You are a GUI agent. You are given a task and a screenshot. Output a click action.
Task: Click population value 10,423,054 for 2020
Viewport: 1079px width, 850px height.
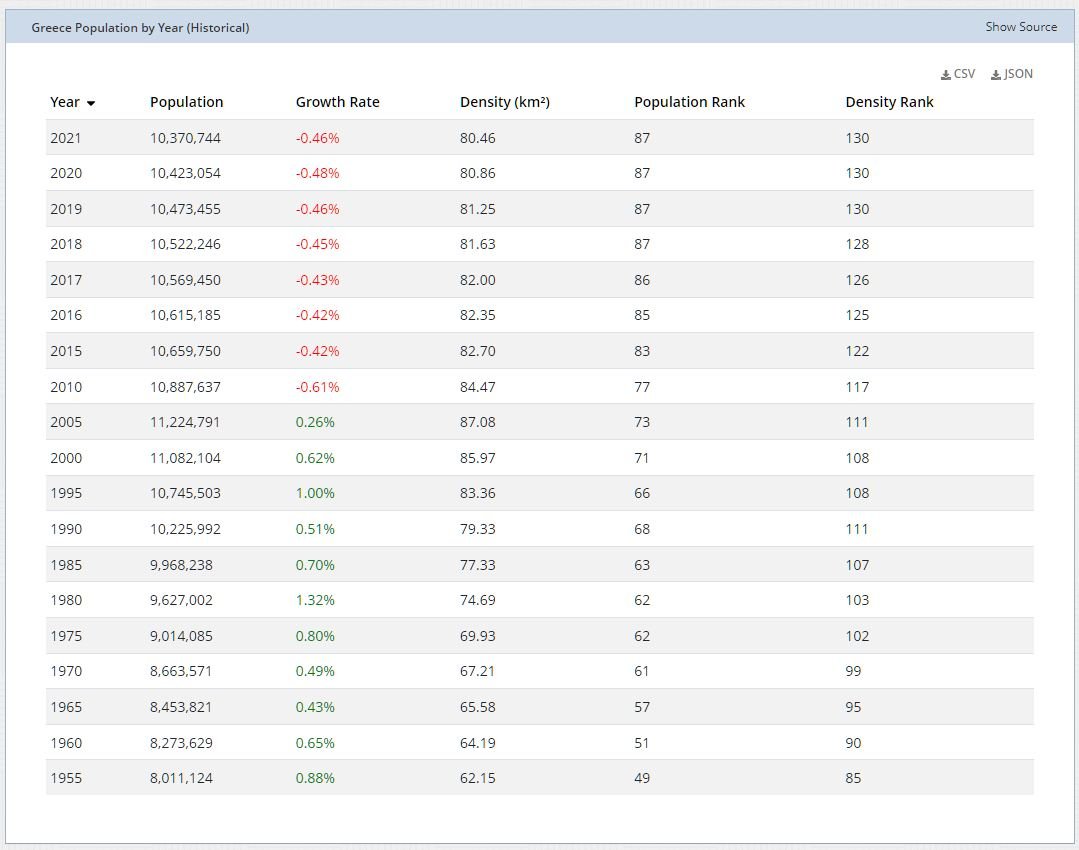[185, 173]
